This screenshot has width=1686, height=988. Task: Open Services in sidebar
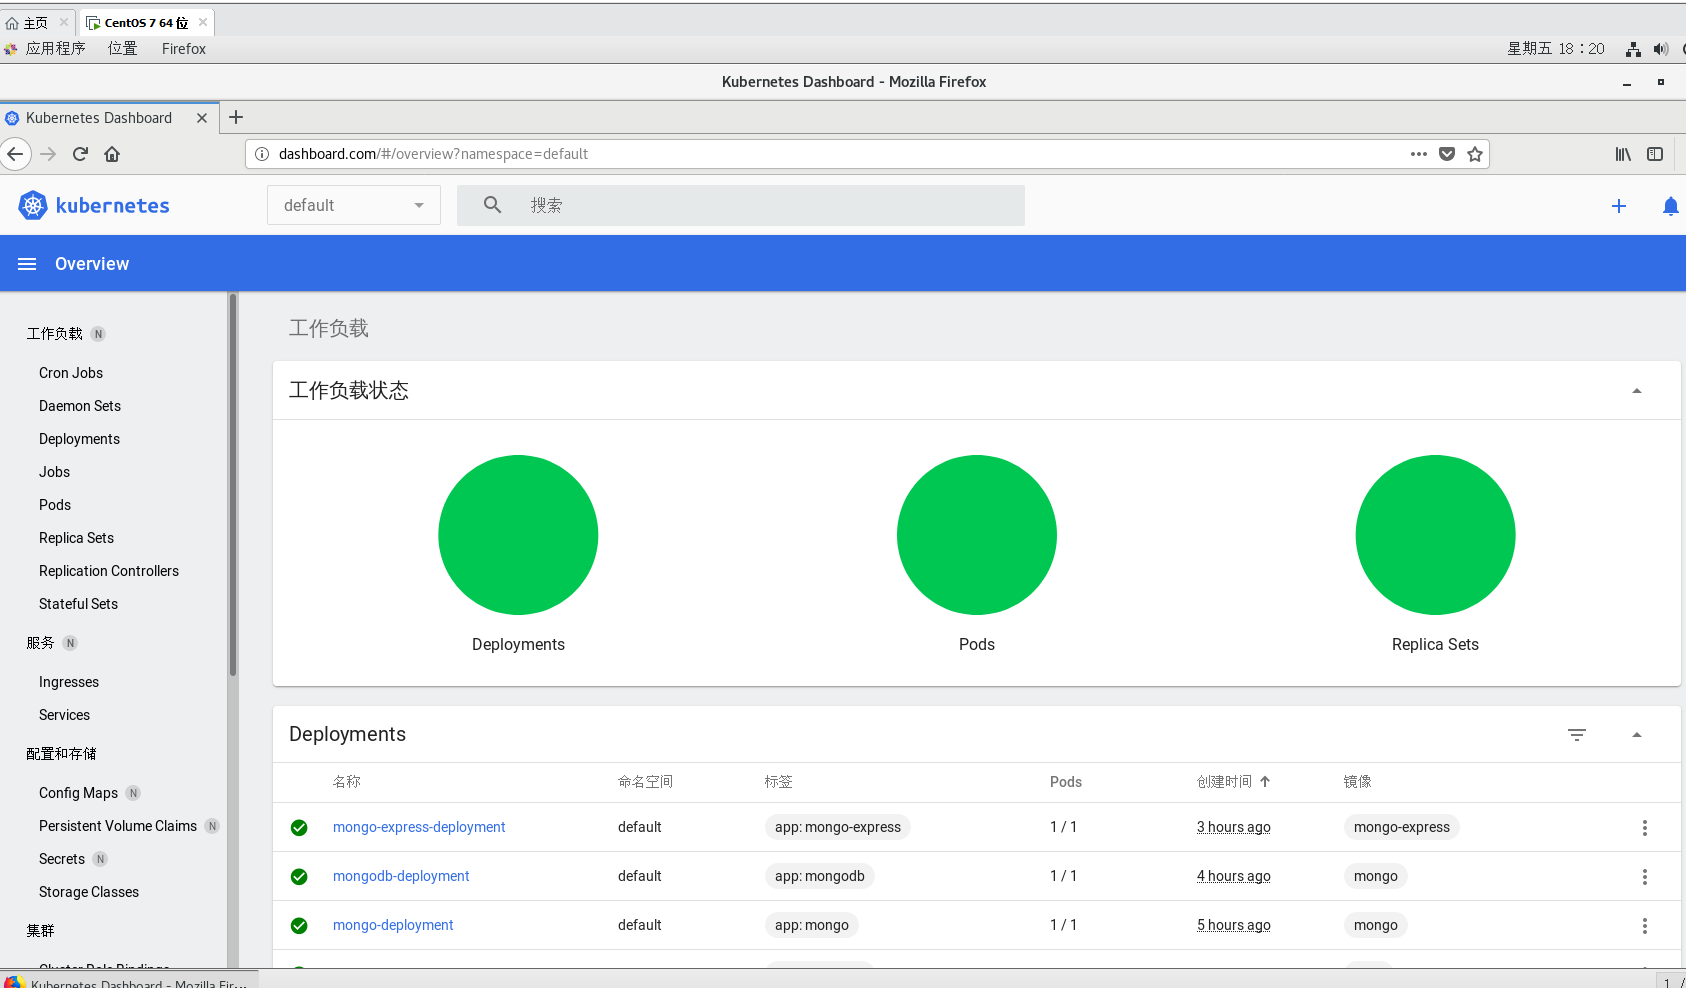click(64, 715)
